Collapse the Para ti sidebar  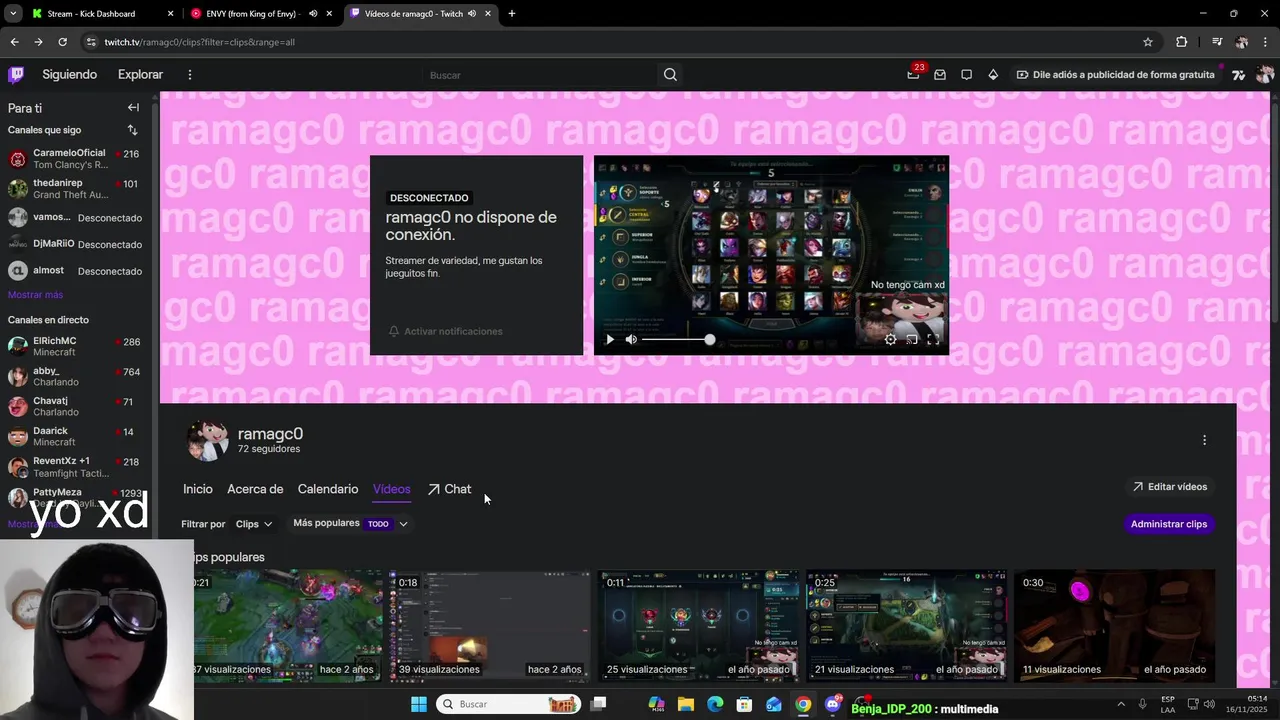pos(133,107)
